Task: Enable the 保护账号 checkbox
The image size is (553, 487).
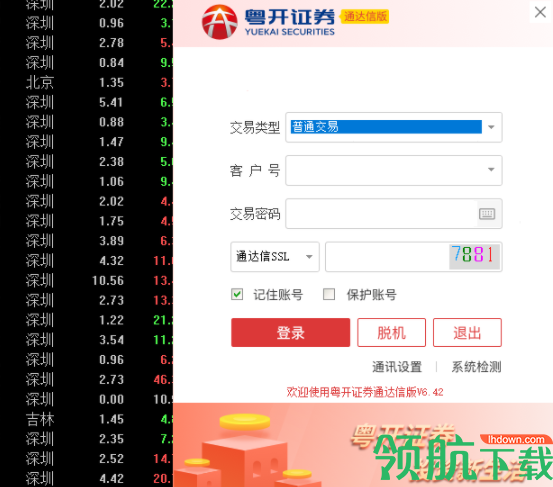Action: 329,294
